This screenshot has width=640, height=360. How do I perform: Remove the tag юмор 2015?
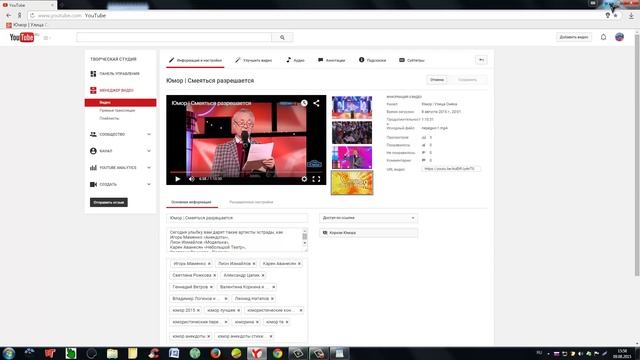[198, 311]
